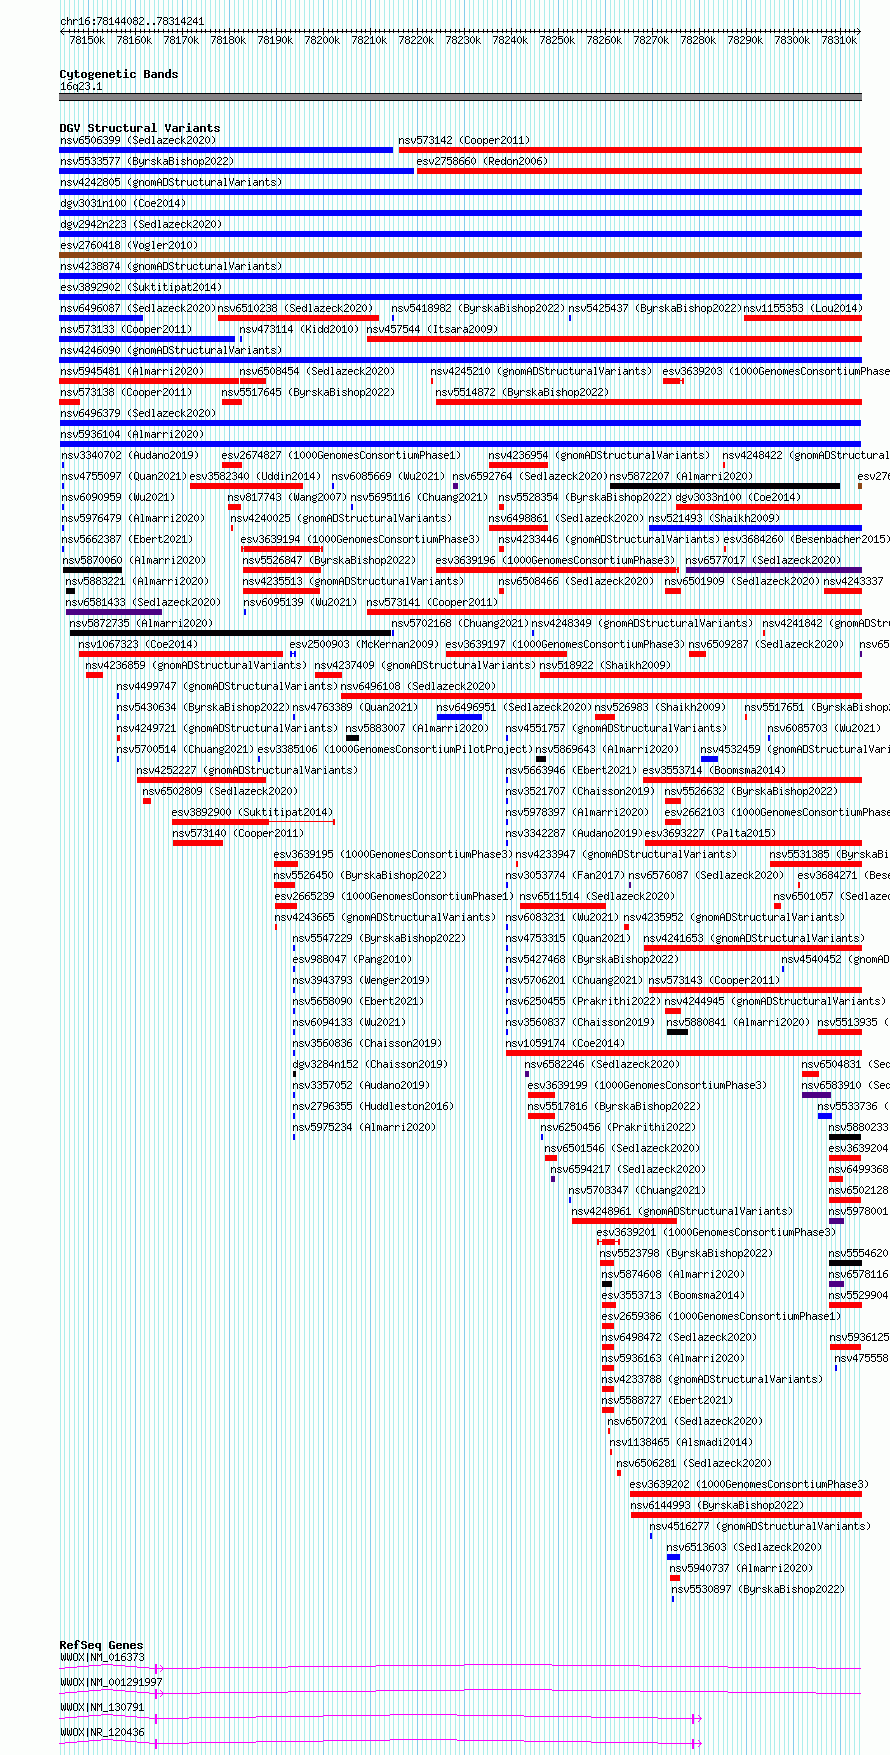Click the nsv4238874 gnomAD variant label
The height and width of the screenshot is (1755, 890).
tap(171, 266)
